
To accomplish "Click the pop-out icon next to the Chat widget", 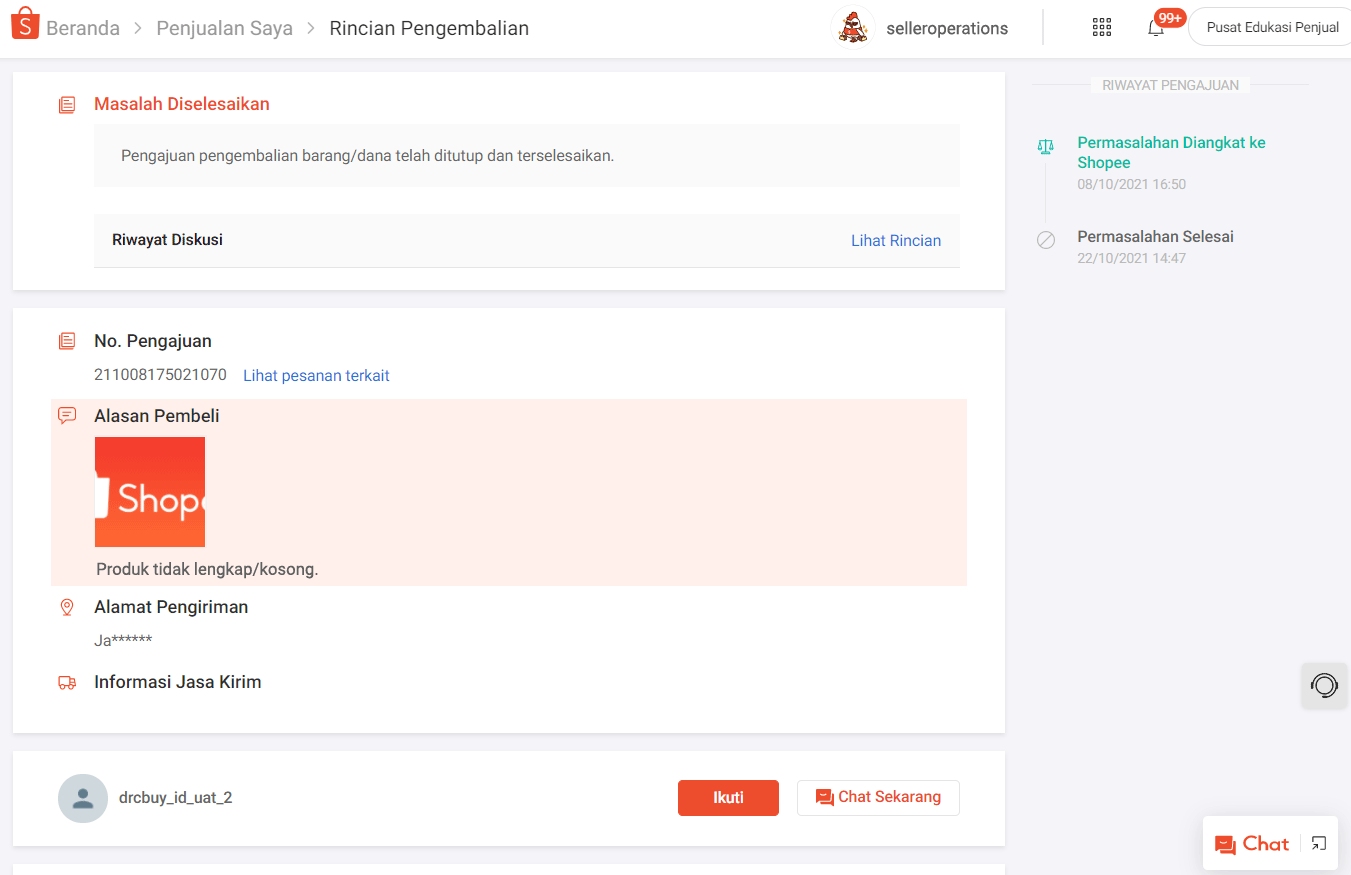I will (x=1317, y=843).
